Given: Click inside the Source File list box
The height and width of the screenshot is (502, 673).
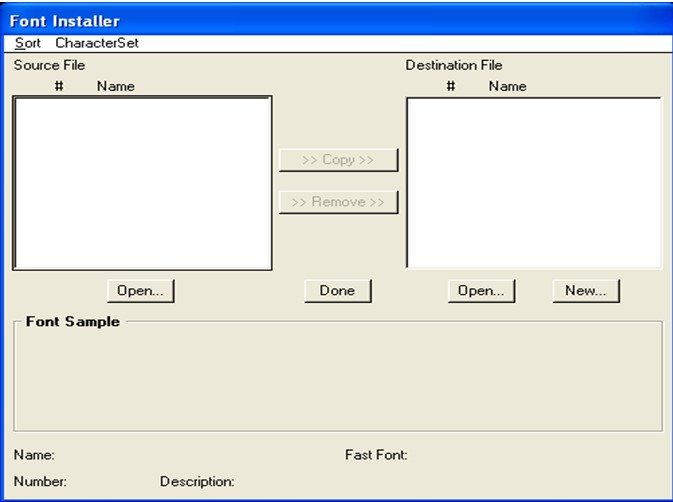Looking at the screenshot, I should coord(142,183).
